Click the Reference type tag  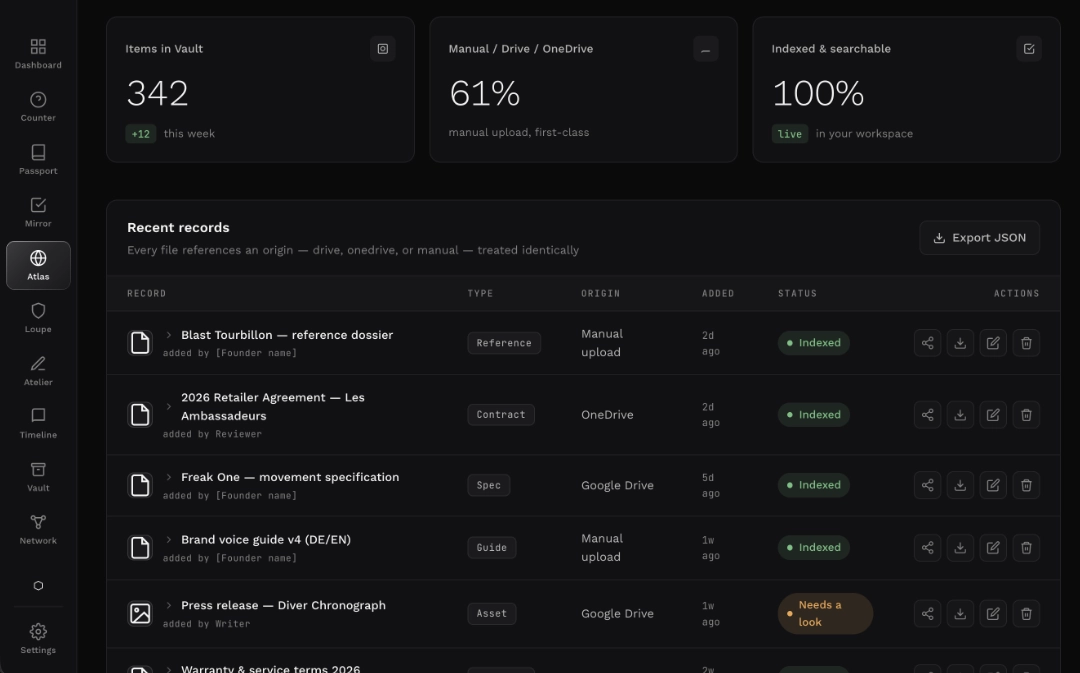pos(504,343)
